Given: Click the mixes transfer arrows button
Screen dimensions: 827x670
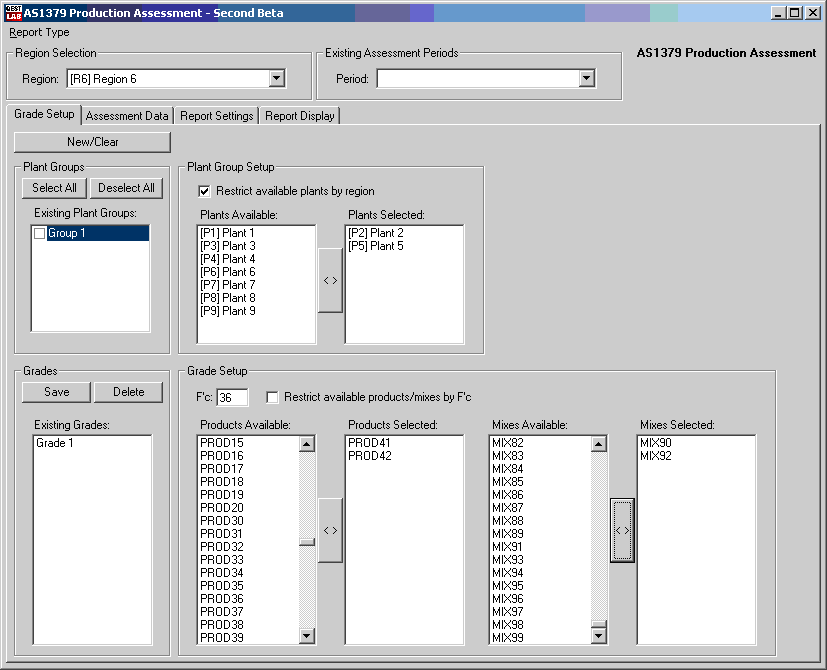Looking at the screenshot, I should (x=622, y=530).
